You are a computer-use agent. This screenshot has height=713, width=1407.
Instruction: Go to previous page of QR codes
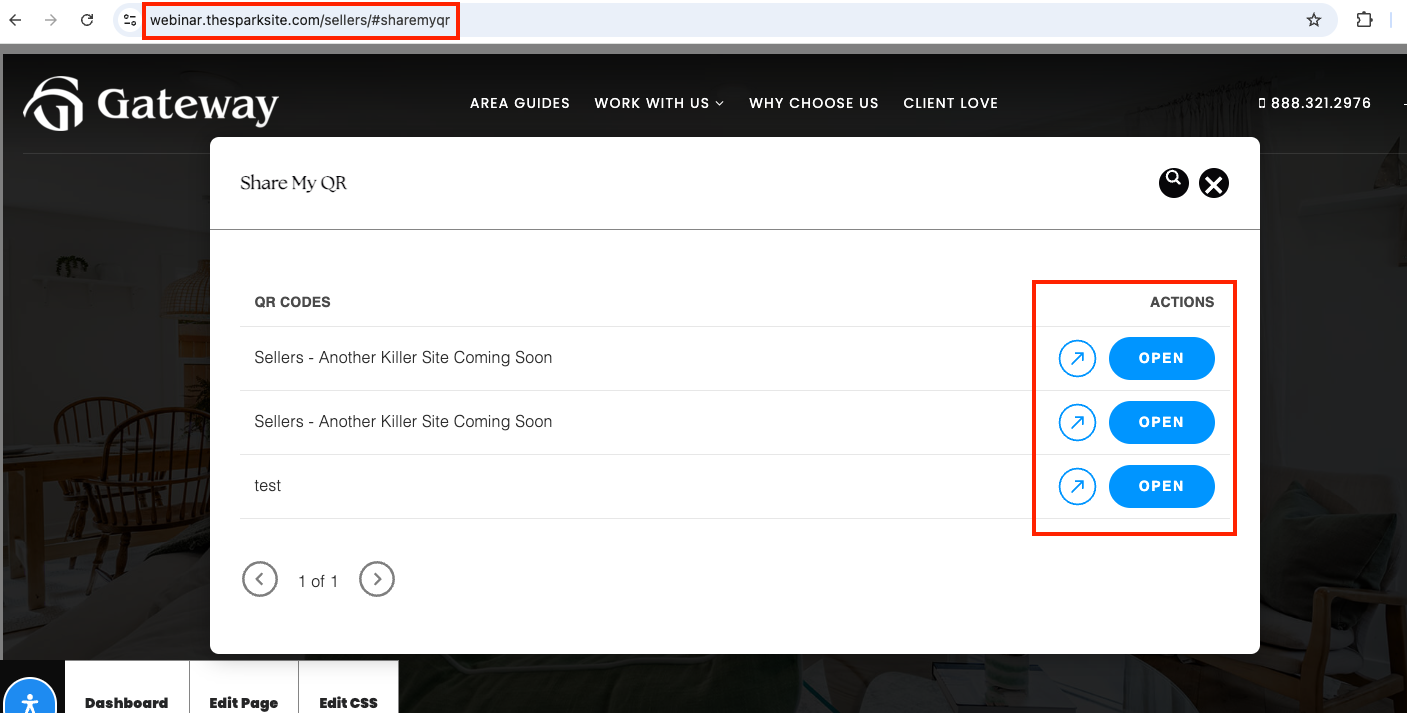pyautogui.click(x=260, y=578)
